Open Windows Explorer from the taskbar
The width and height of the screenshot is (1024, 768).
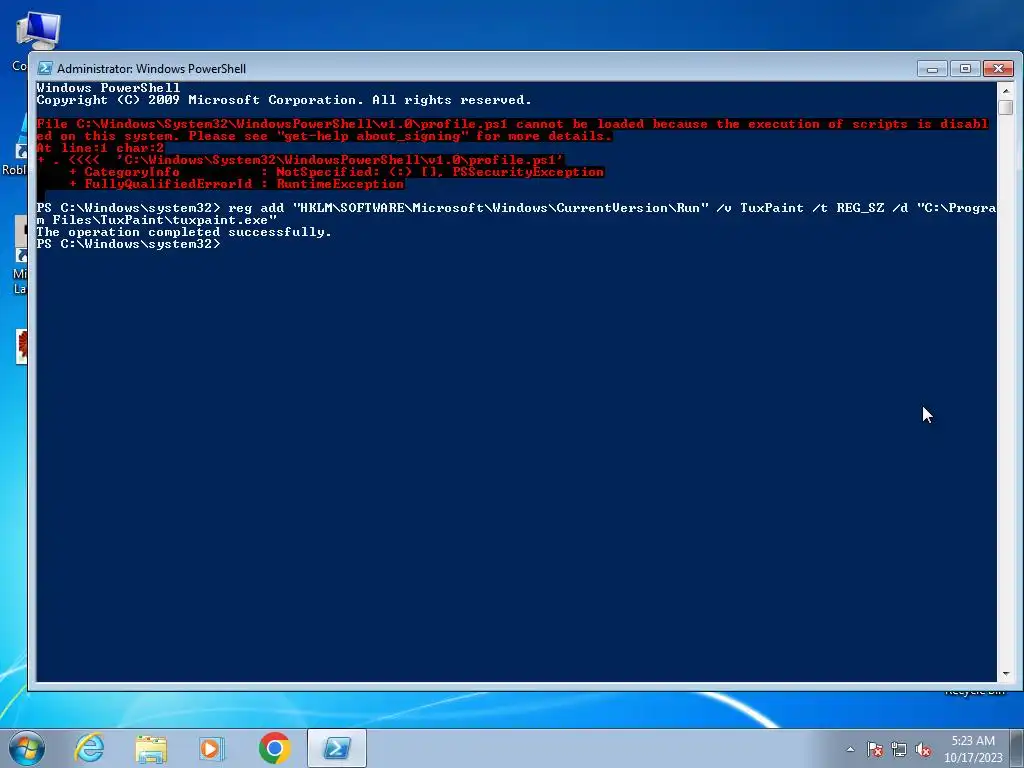tap(151, 748)
